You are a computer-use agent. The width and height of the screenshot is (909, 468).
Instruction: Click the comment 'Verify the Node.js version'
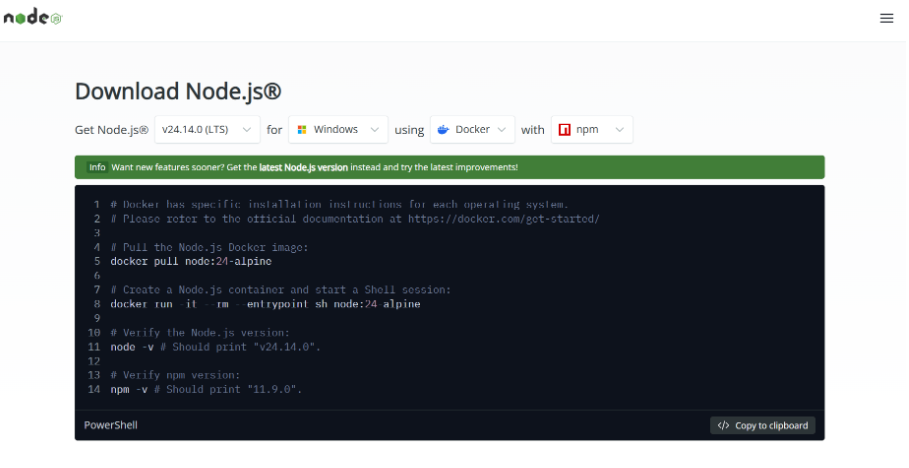pyautogui.click(x=200, y=332)
